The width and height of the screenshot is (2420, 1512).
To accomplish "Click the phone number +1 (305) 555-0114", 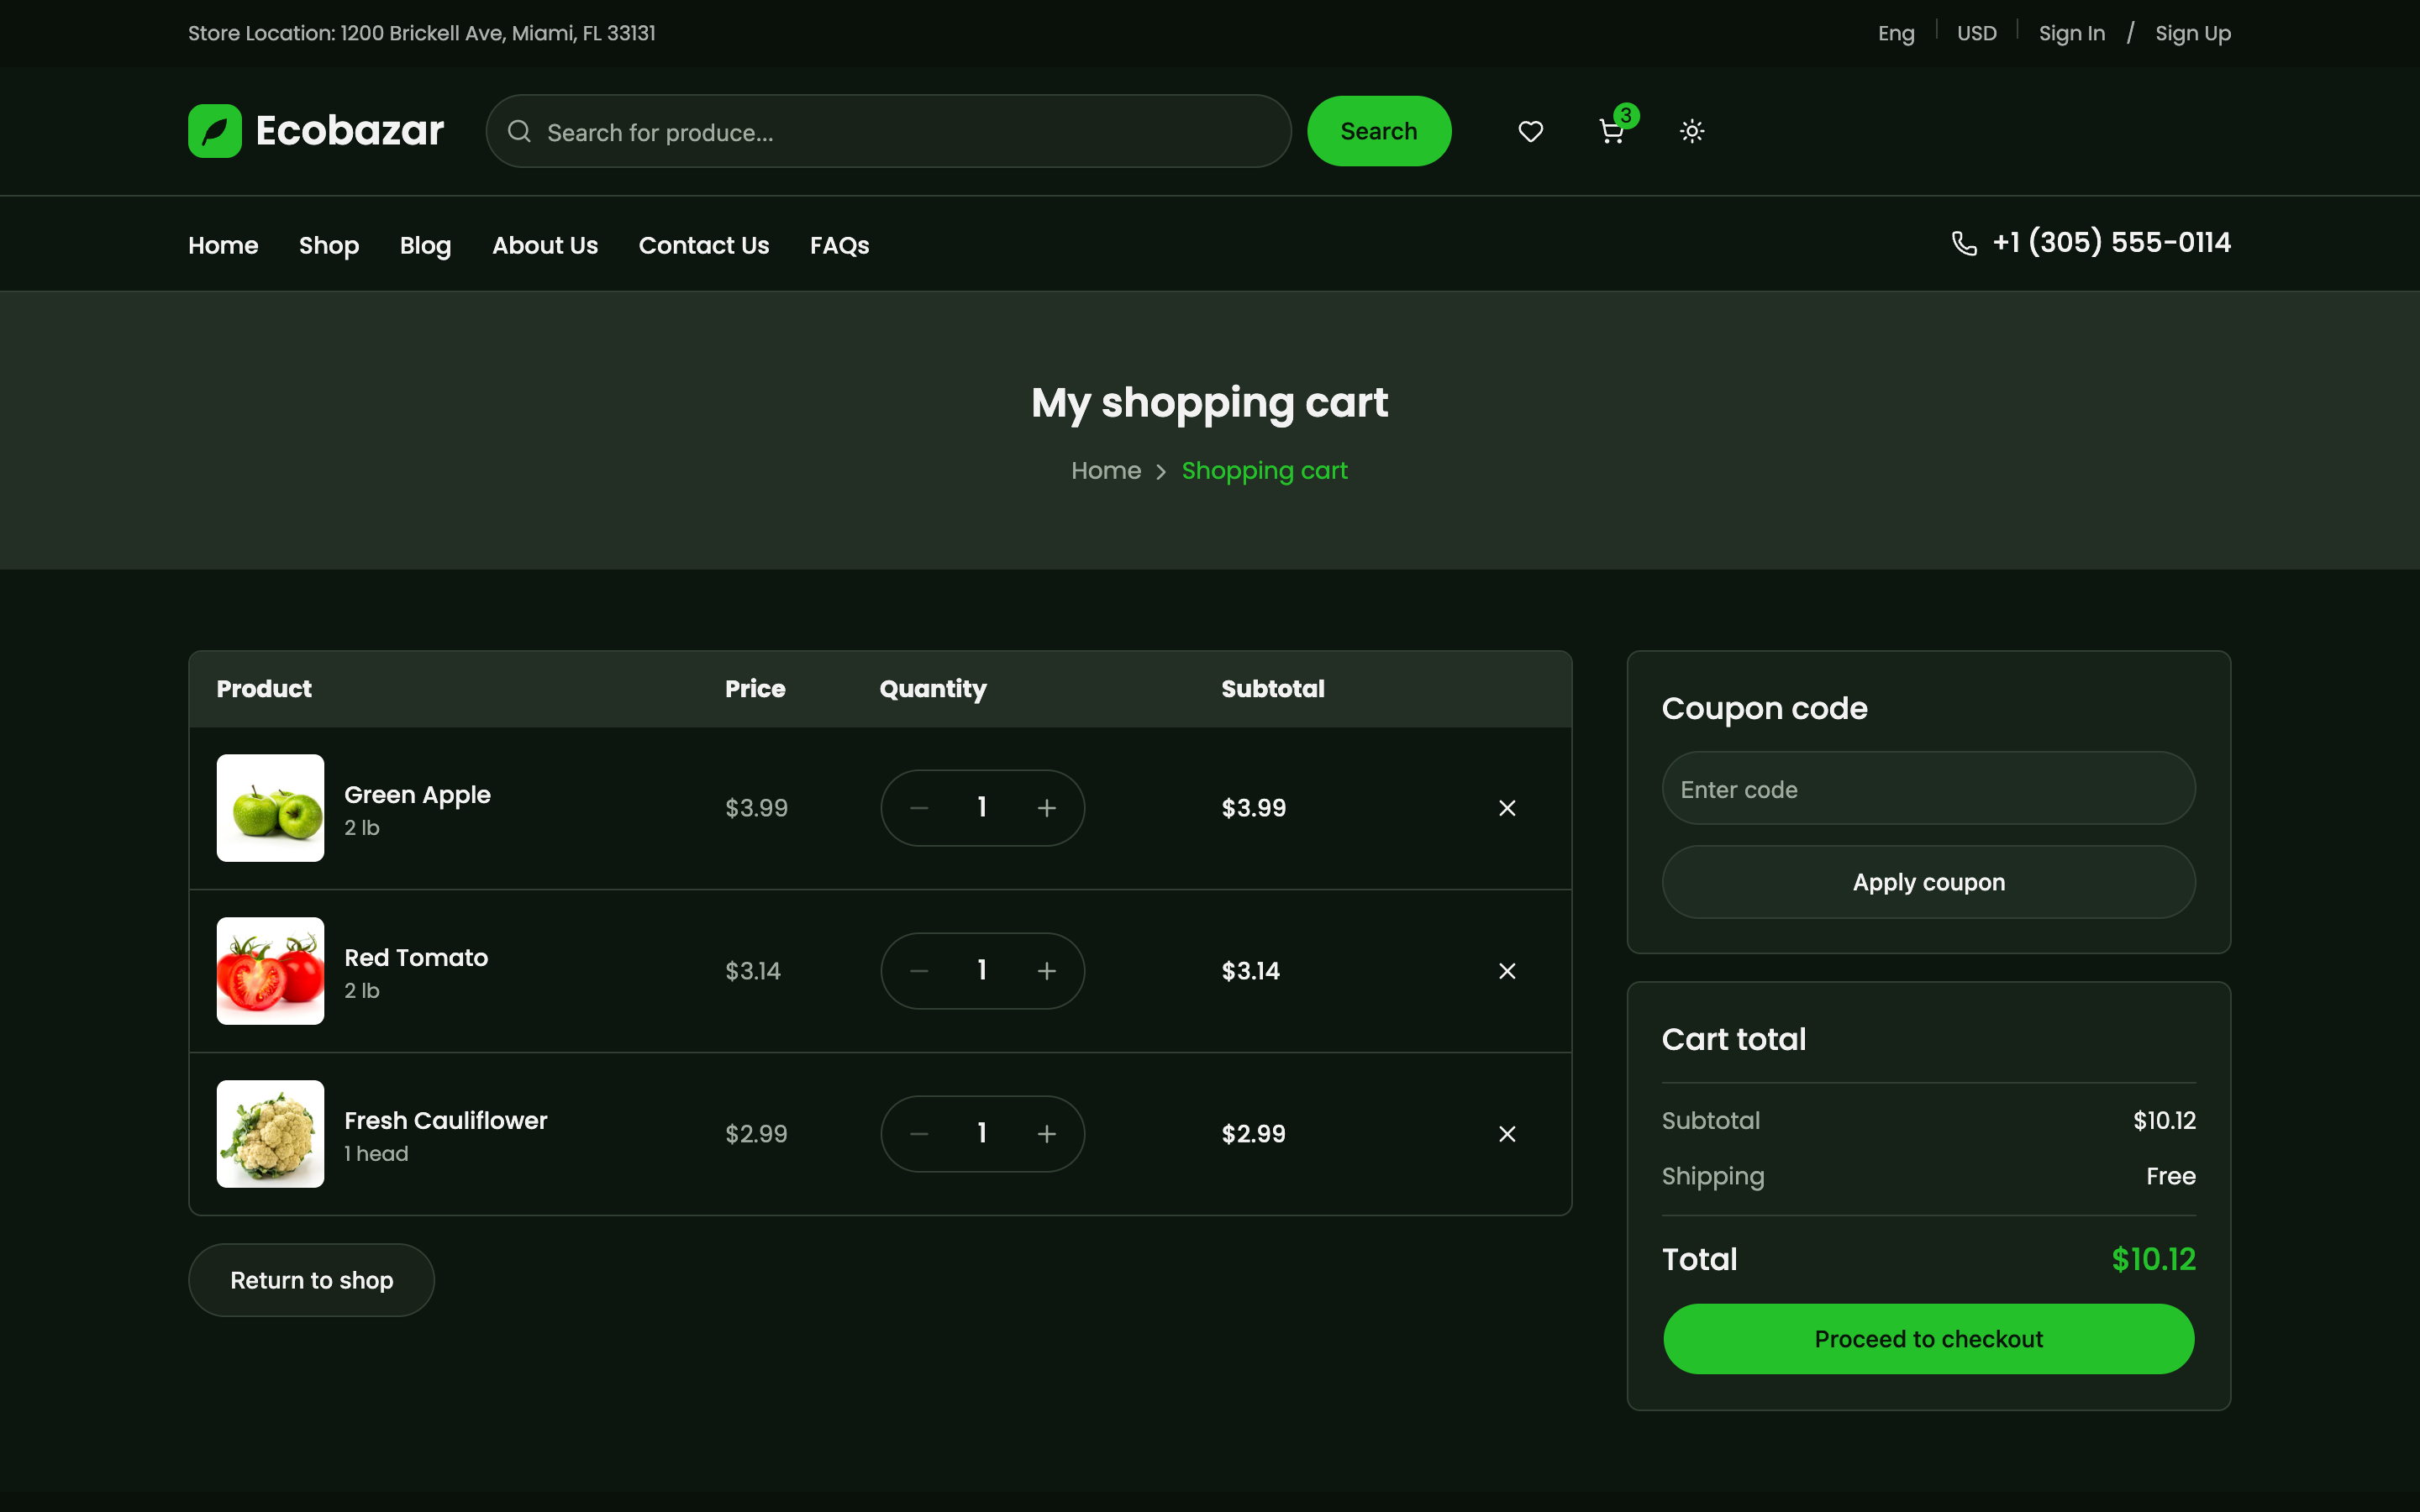I will tap(2111, 243).
